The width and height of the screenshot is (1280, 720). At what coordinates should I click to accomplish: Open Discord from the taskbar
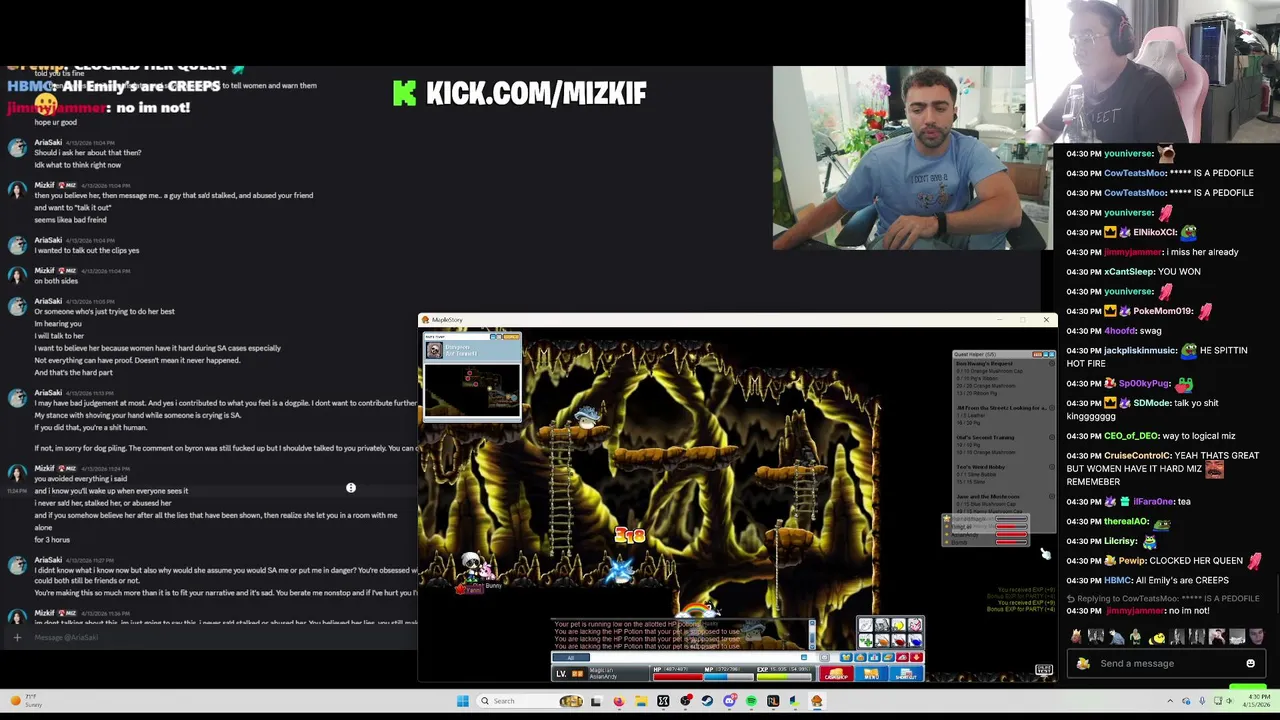(x=729, y=701)
